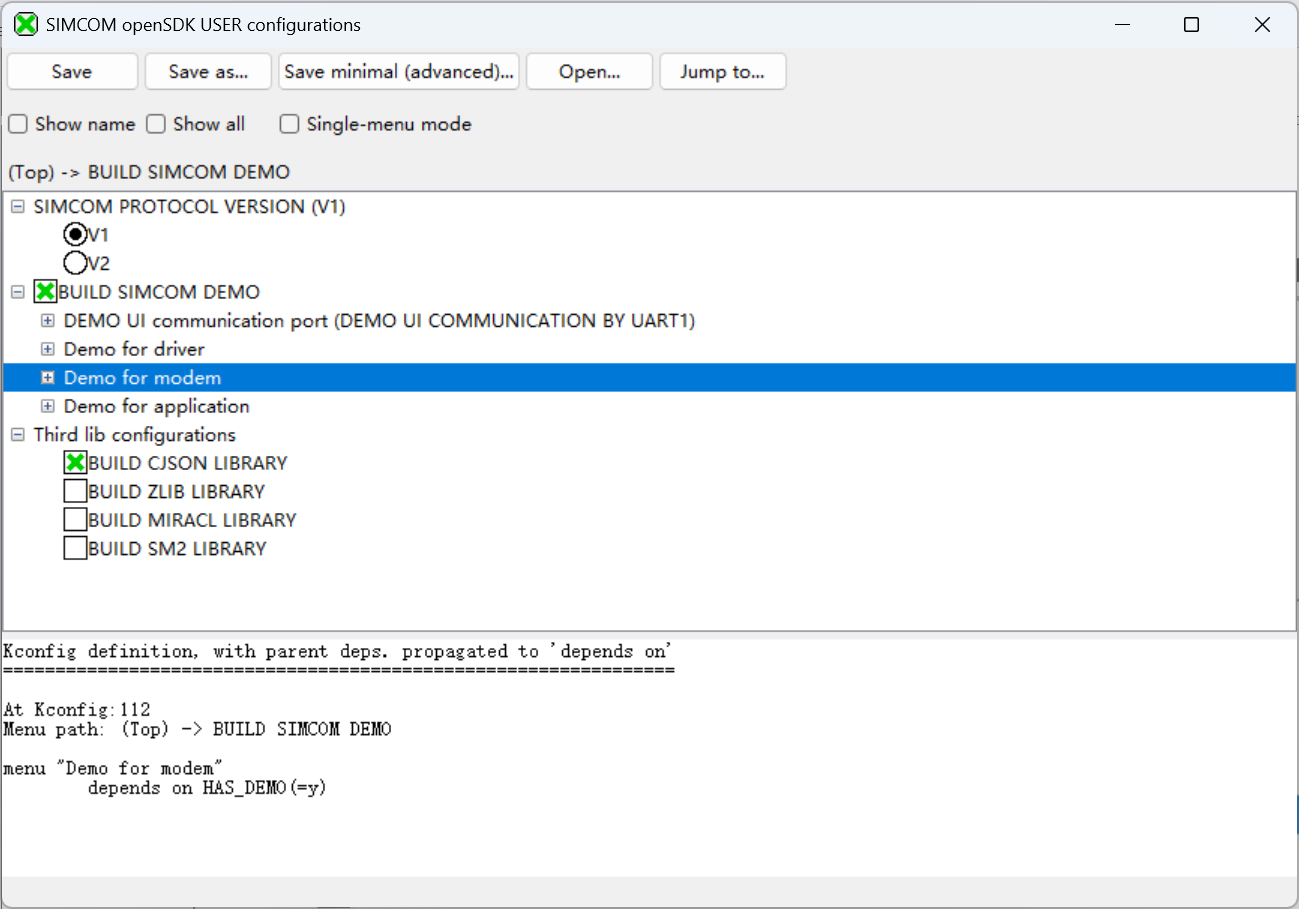Expand the Demo for driver node
This screenshot has width=1299, height=909.
(x=47, y=349)
